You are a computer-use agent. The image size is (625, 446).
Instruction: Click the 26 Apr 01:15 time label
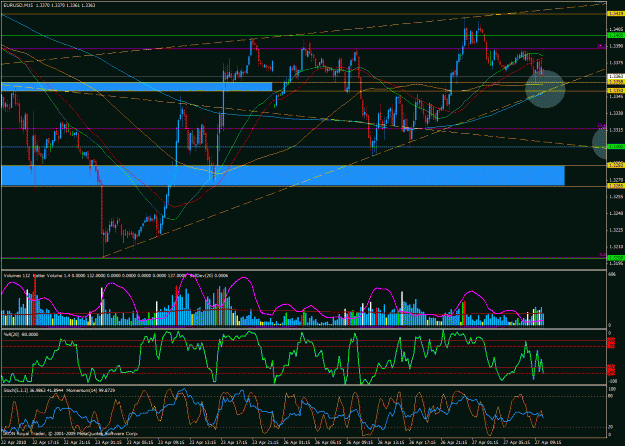(x=295, y=442)
